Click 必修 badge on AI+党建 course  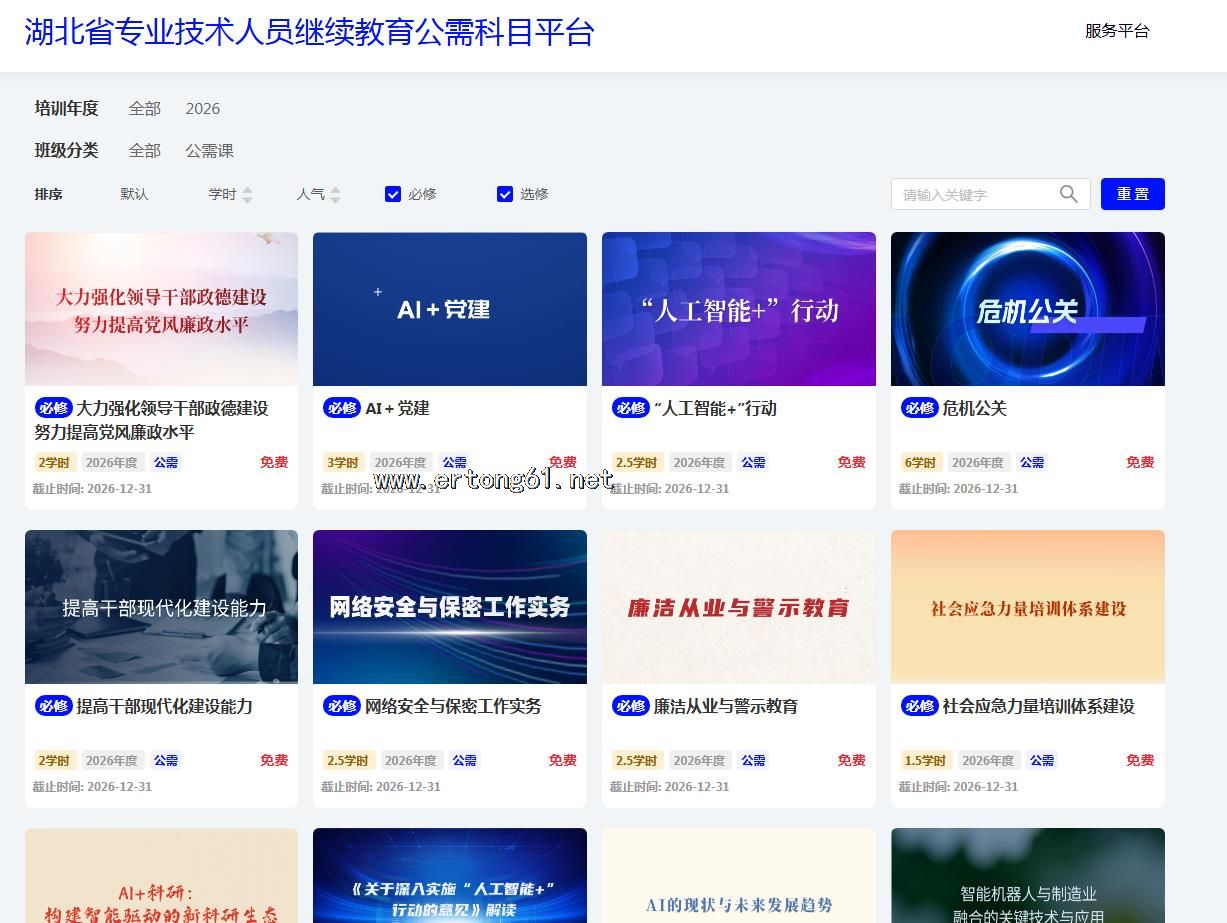pos(342,408)
